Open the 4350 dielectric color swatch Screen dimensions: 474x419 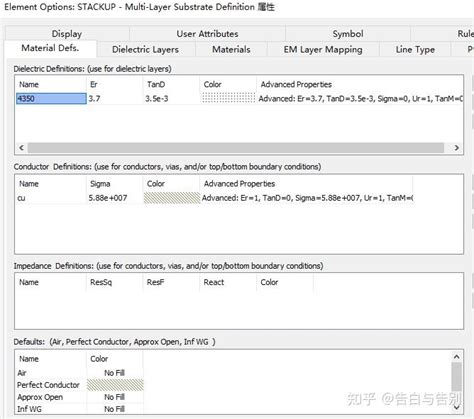pos(229,98)
